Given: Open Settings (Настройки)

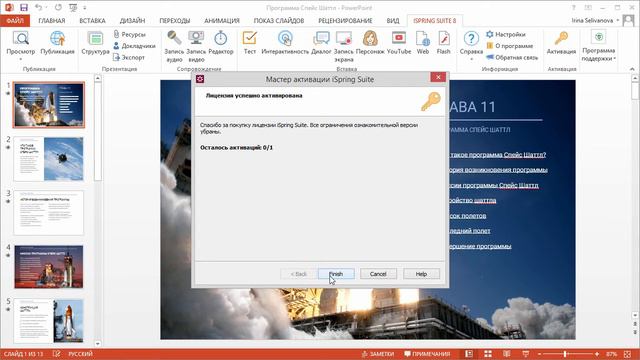Looking at the screenshot, I should 505,34.
